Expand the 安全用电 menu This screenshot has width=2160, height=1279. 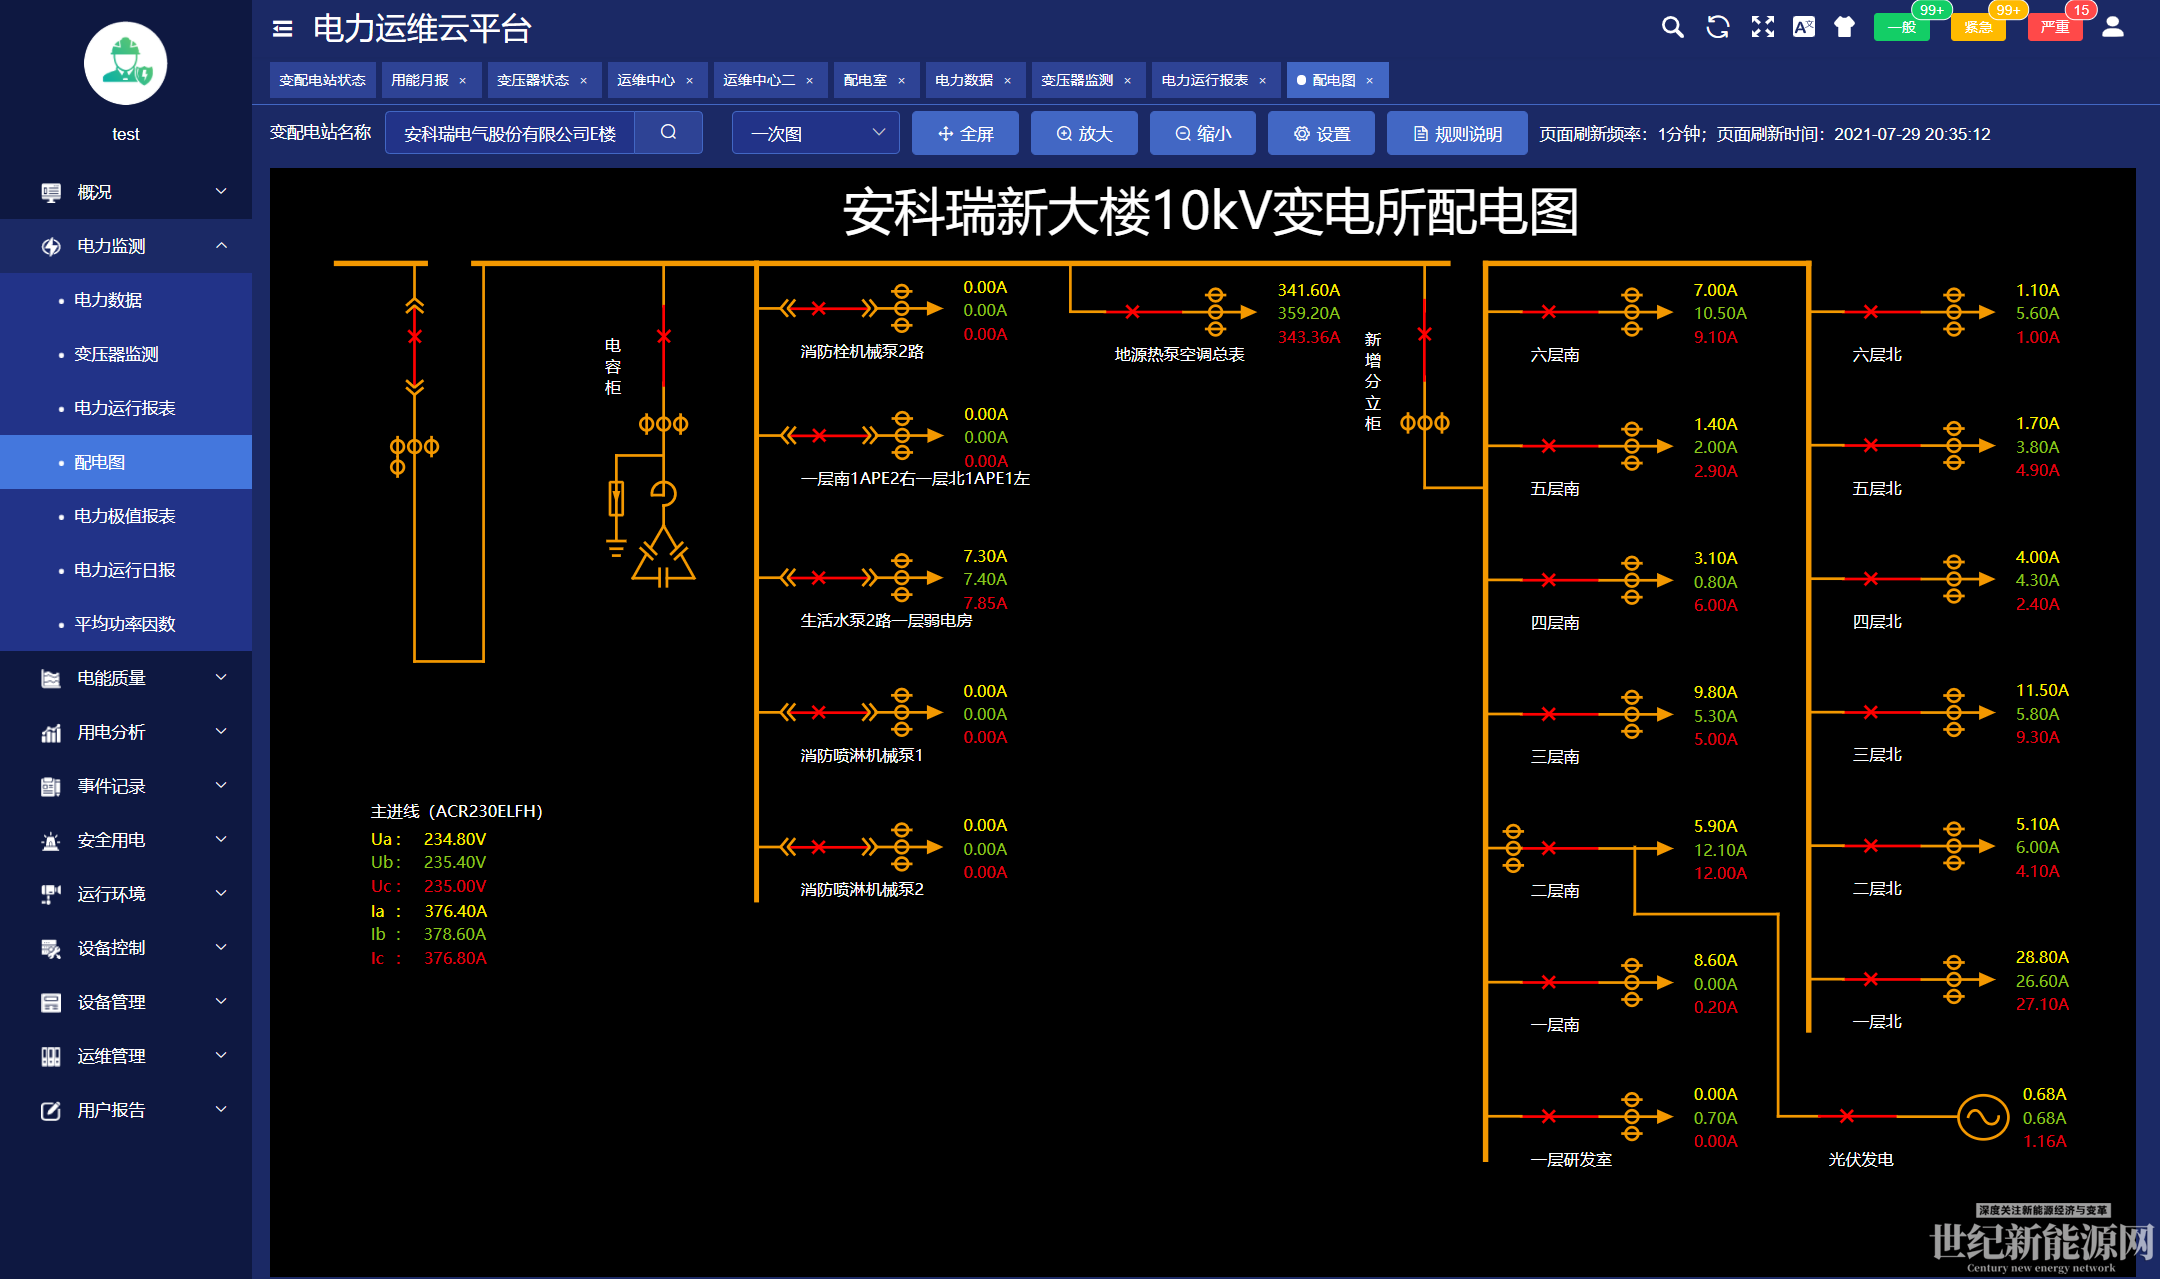point(221,839)
